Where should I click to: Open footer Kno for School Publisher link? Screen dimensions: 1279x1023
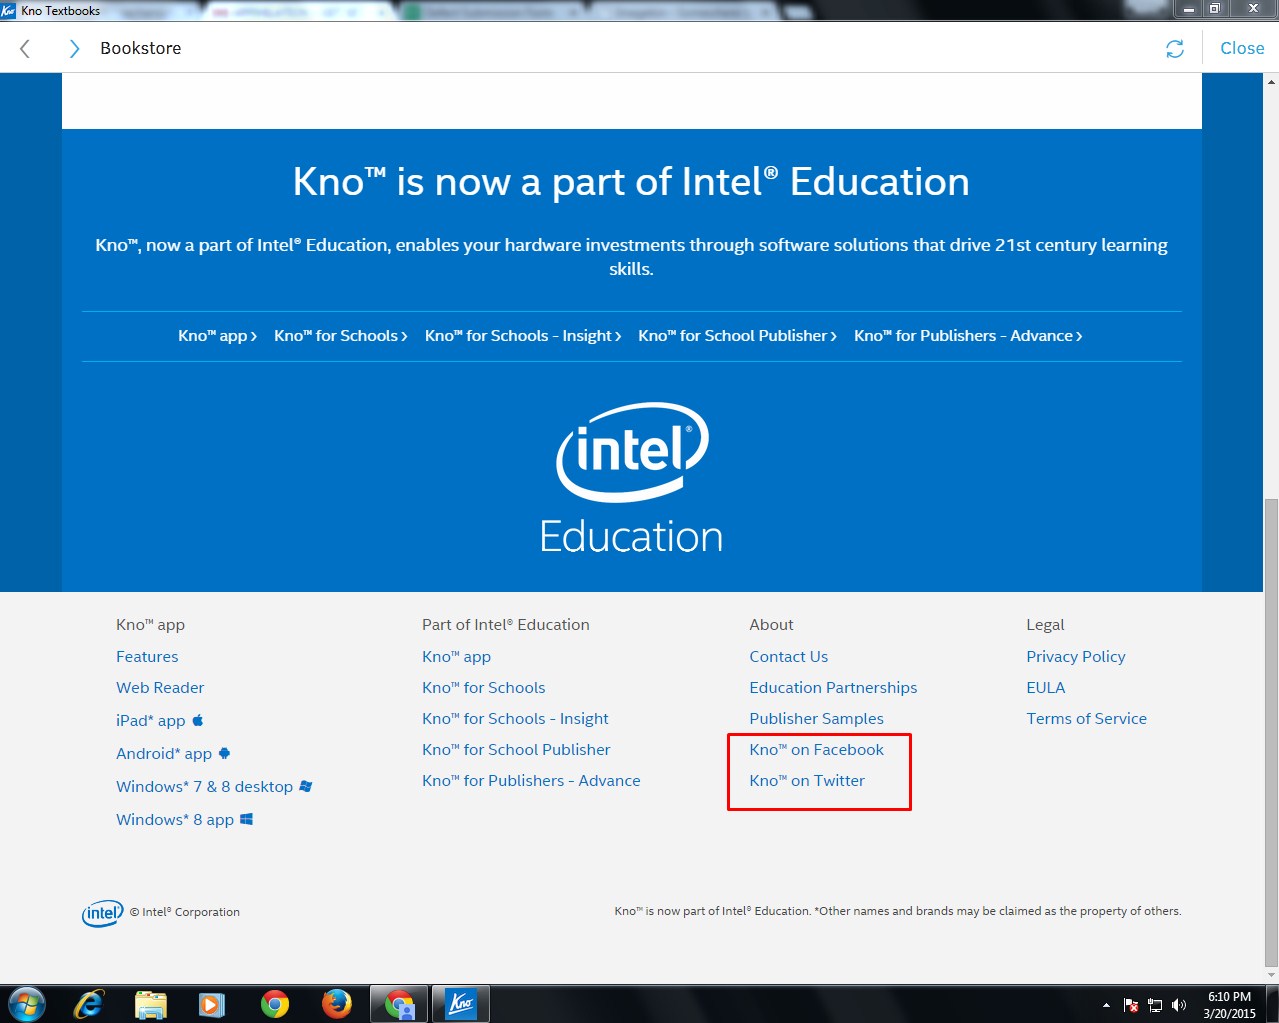pos(516,750)
